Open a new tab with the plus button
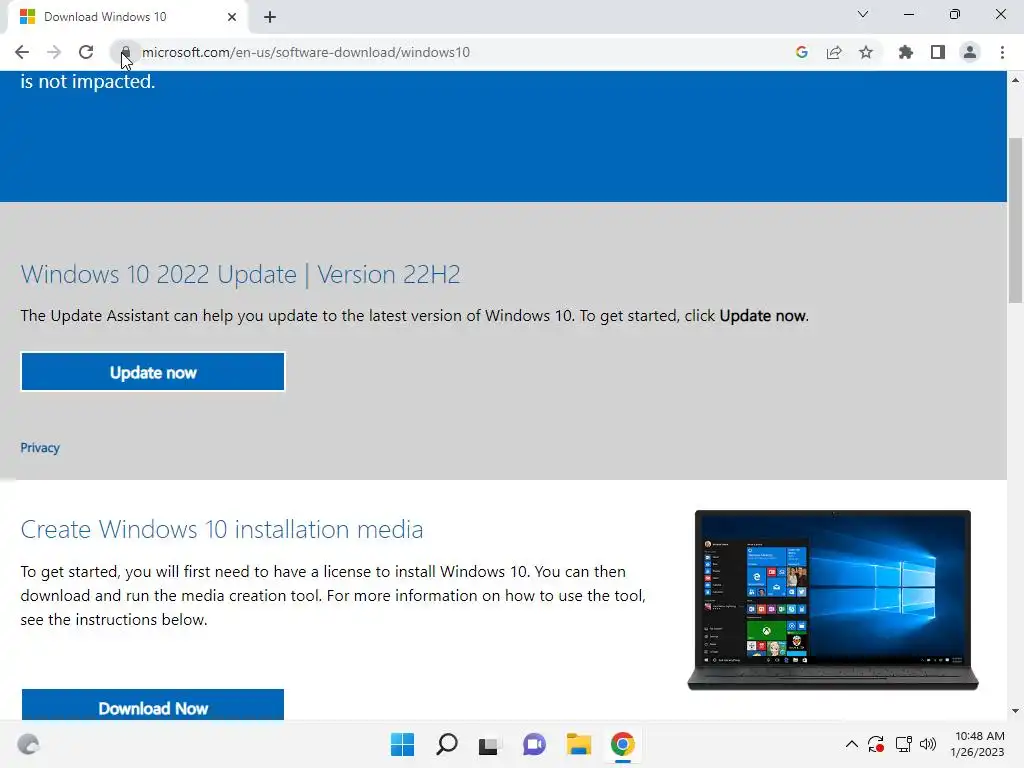 click(x=270, y=17)
